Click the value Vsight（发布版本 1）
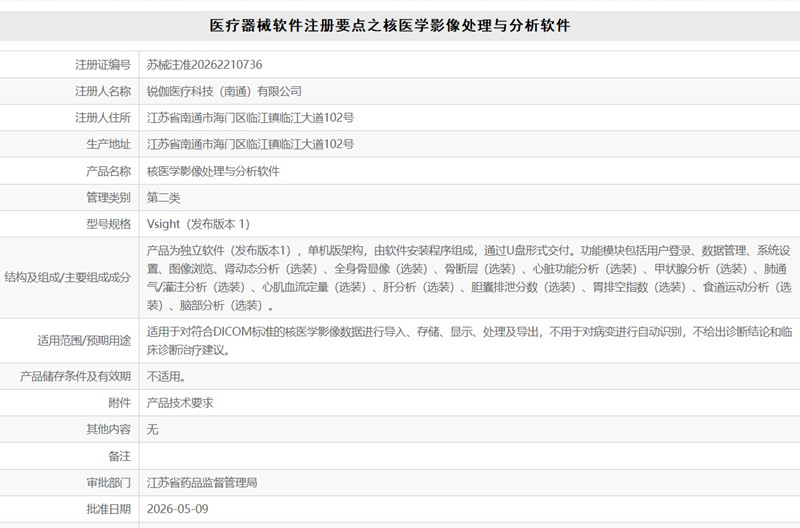 coord(198,224)
